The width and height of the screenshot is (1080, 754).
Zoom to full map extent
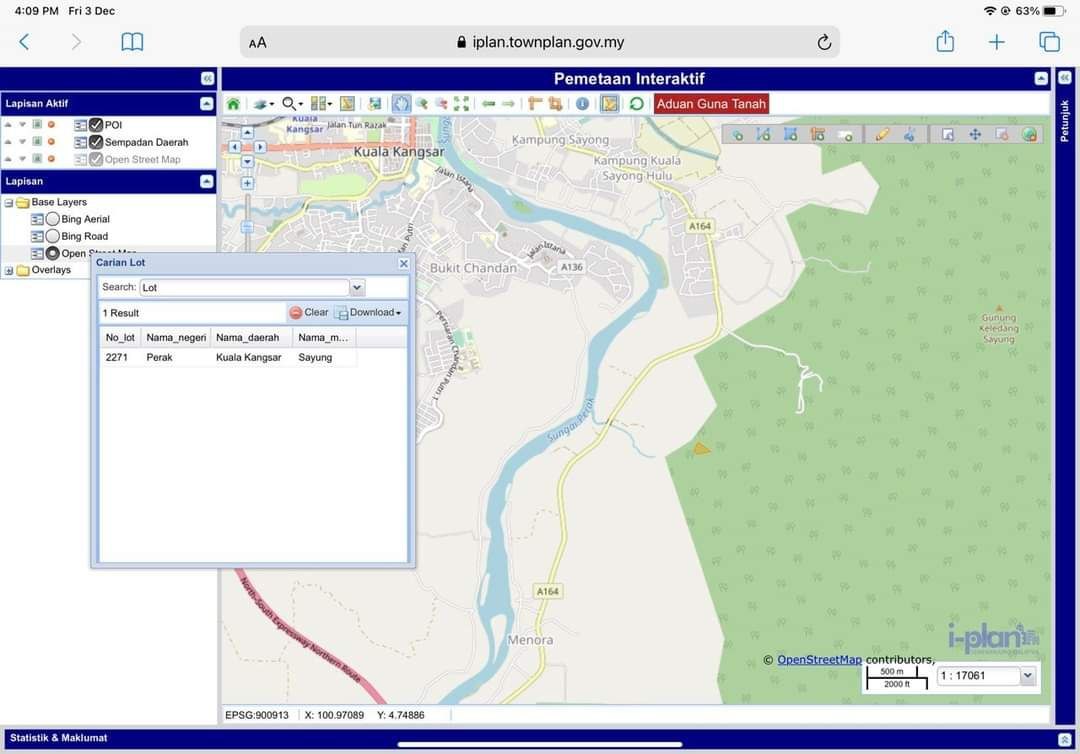point(461,104)
